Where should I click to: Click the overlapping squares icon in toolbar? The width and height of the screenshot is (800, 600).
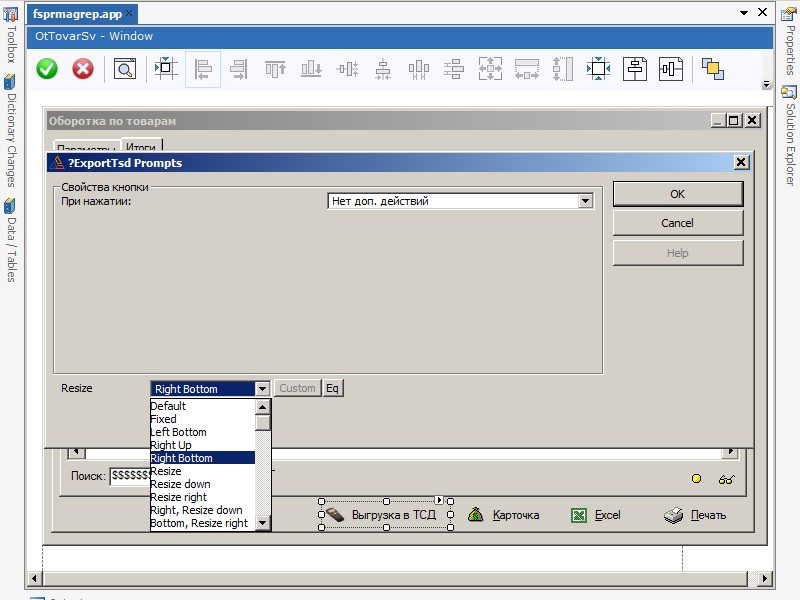click(712, 68)
